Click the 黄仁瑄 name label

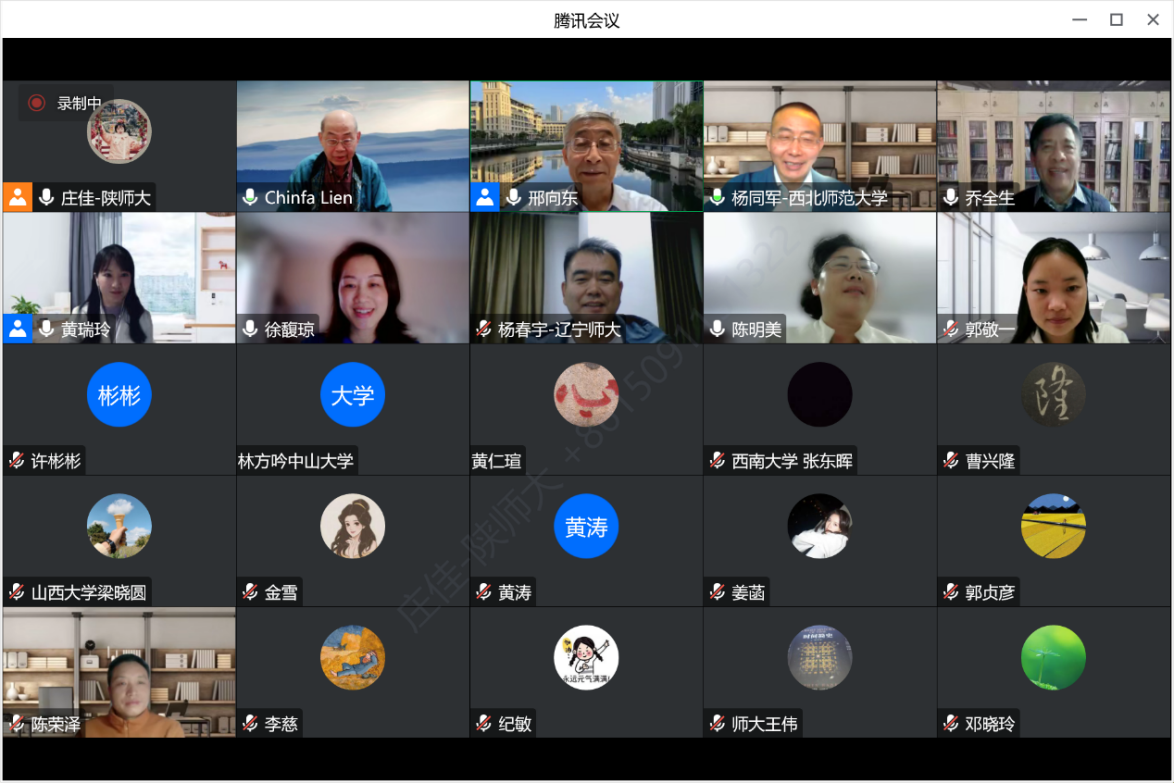pos(497,461)
